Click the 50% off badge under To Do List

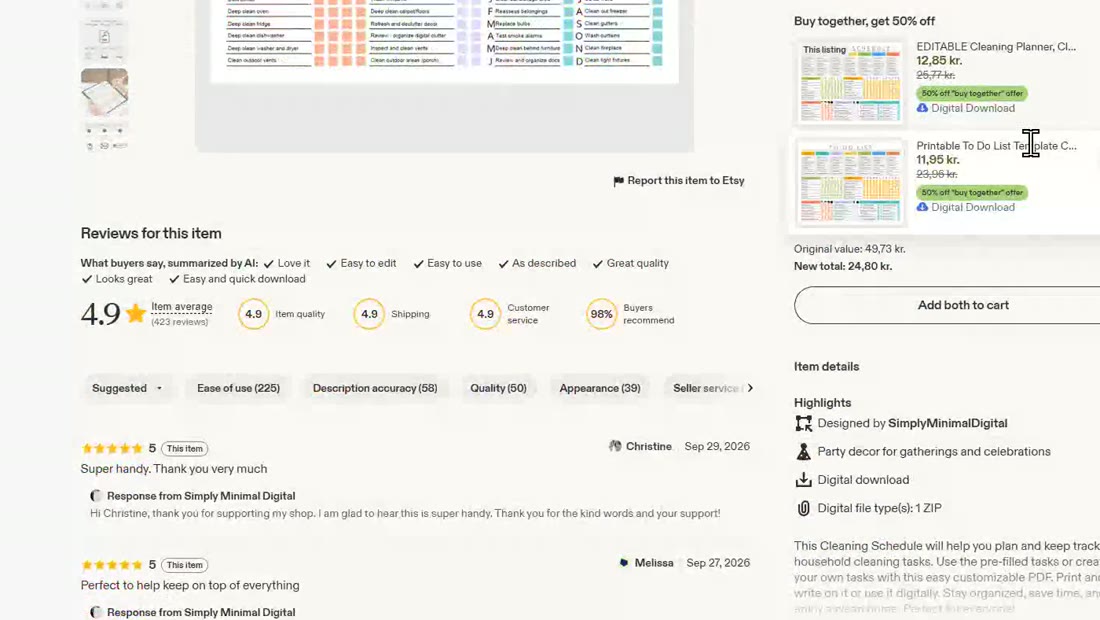972,192
